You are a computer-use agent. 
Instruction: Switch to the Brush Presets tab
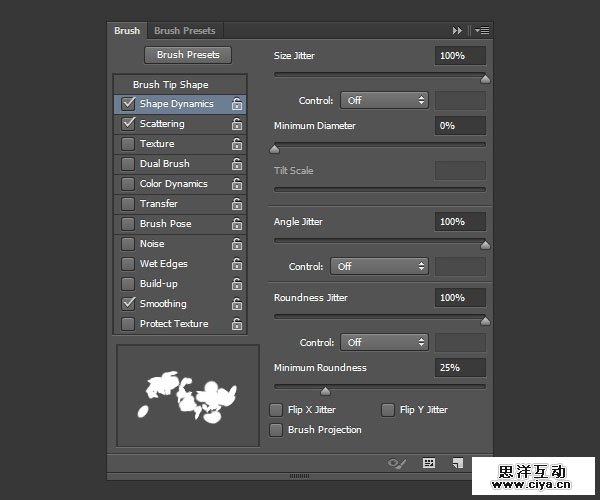(185, 31)
